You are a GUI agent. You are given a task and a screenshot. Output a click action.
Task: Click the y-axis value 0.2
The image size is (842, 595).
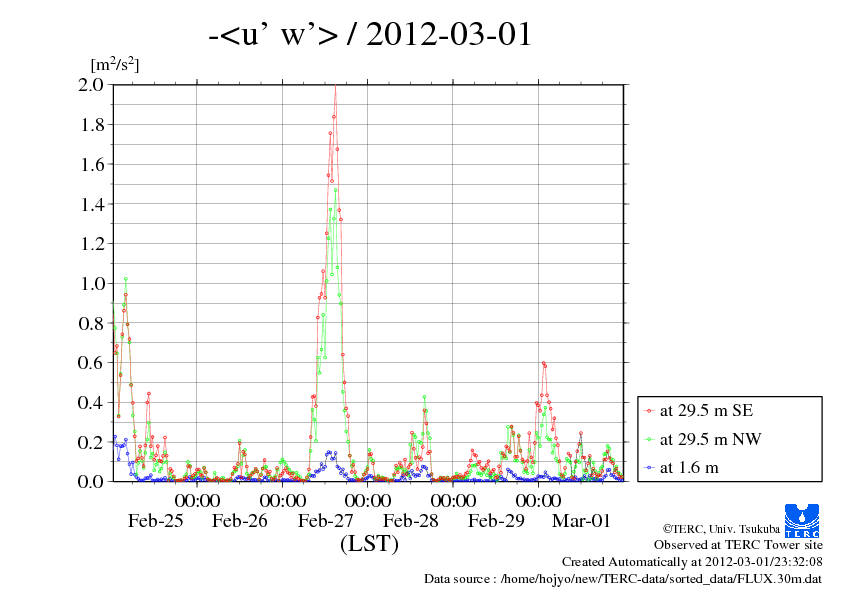91,442
